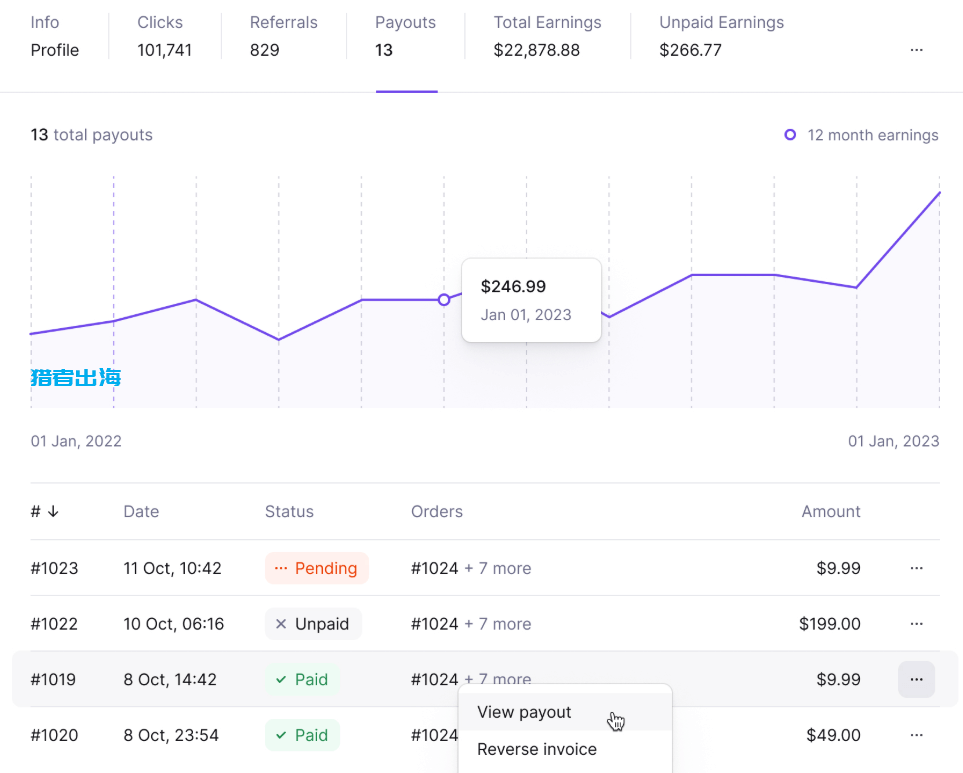Click the 12 month earnings legend marker
963x773 pixels.
pos(790,135)
